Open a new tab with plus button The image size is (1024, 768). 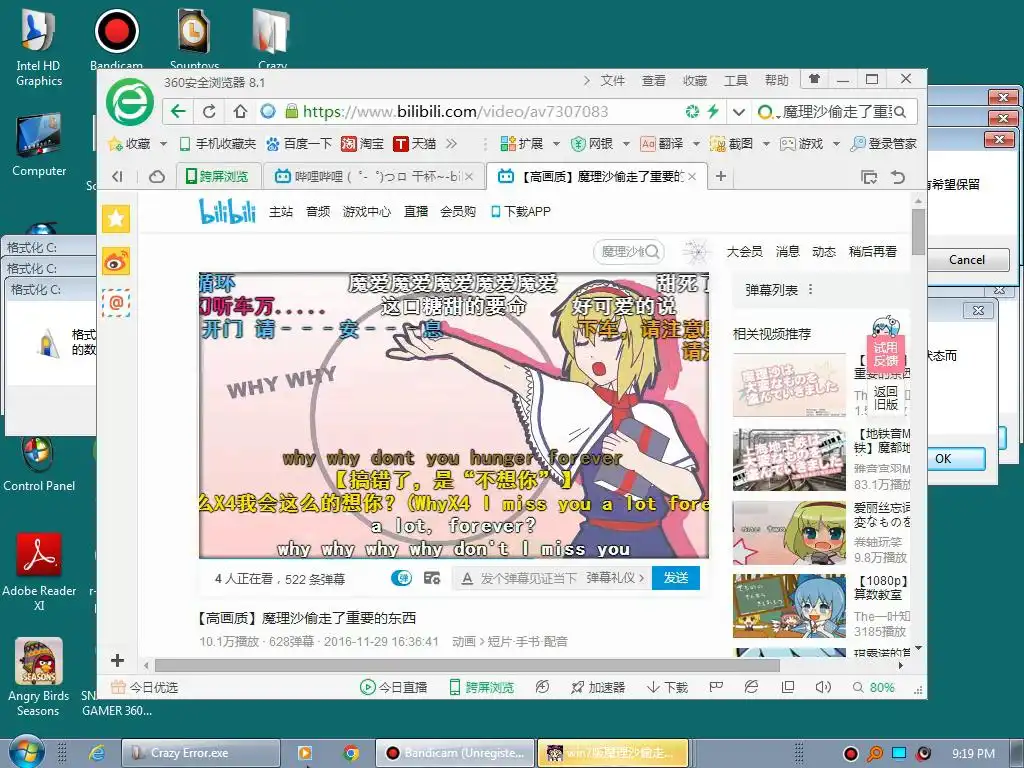pyautogui.click(x=721, y=176)
